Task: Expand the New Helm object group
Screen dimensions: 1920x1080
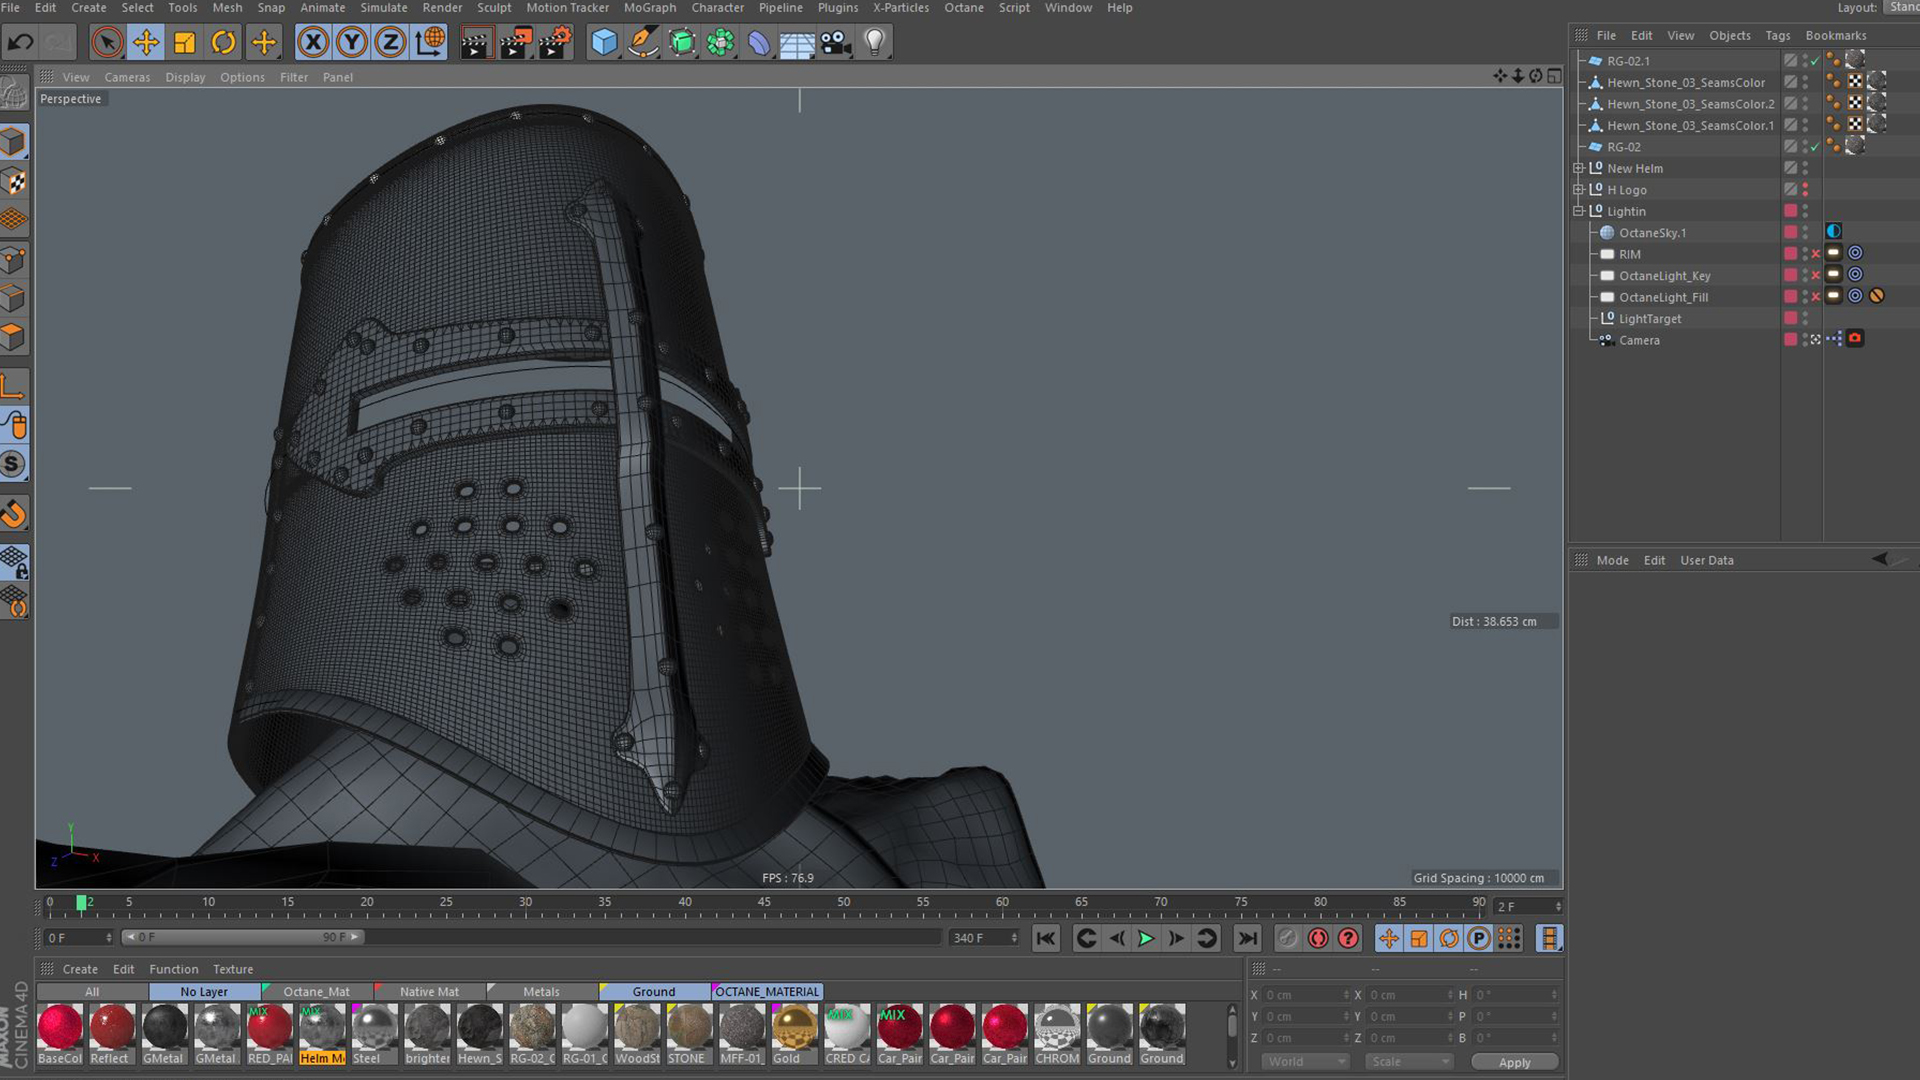Action: [x=1578, y=168]
